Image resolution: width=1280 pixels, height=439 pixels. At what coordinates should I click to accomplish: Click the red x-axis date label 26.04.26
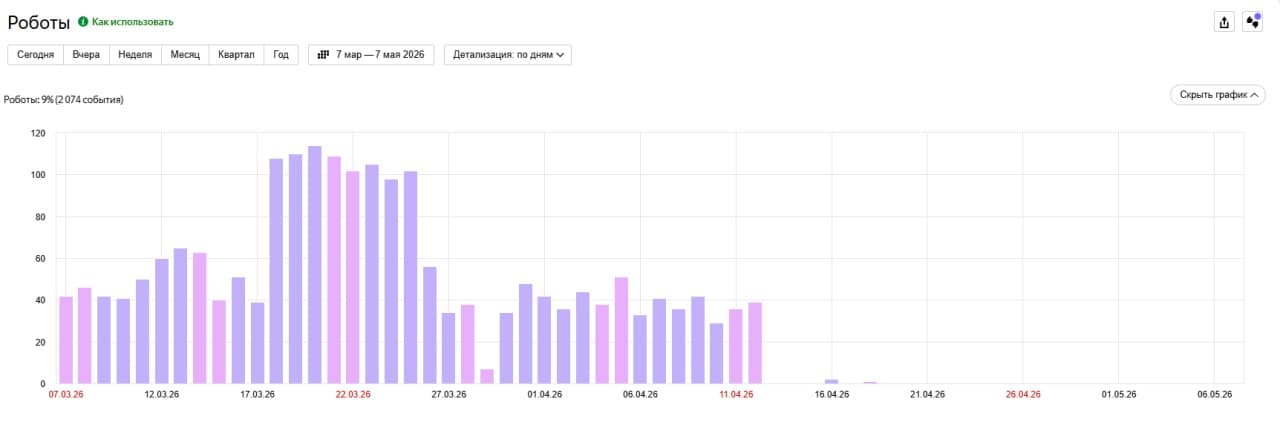coord(1023,395)
